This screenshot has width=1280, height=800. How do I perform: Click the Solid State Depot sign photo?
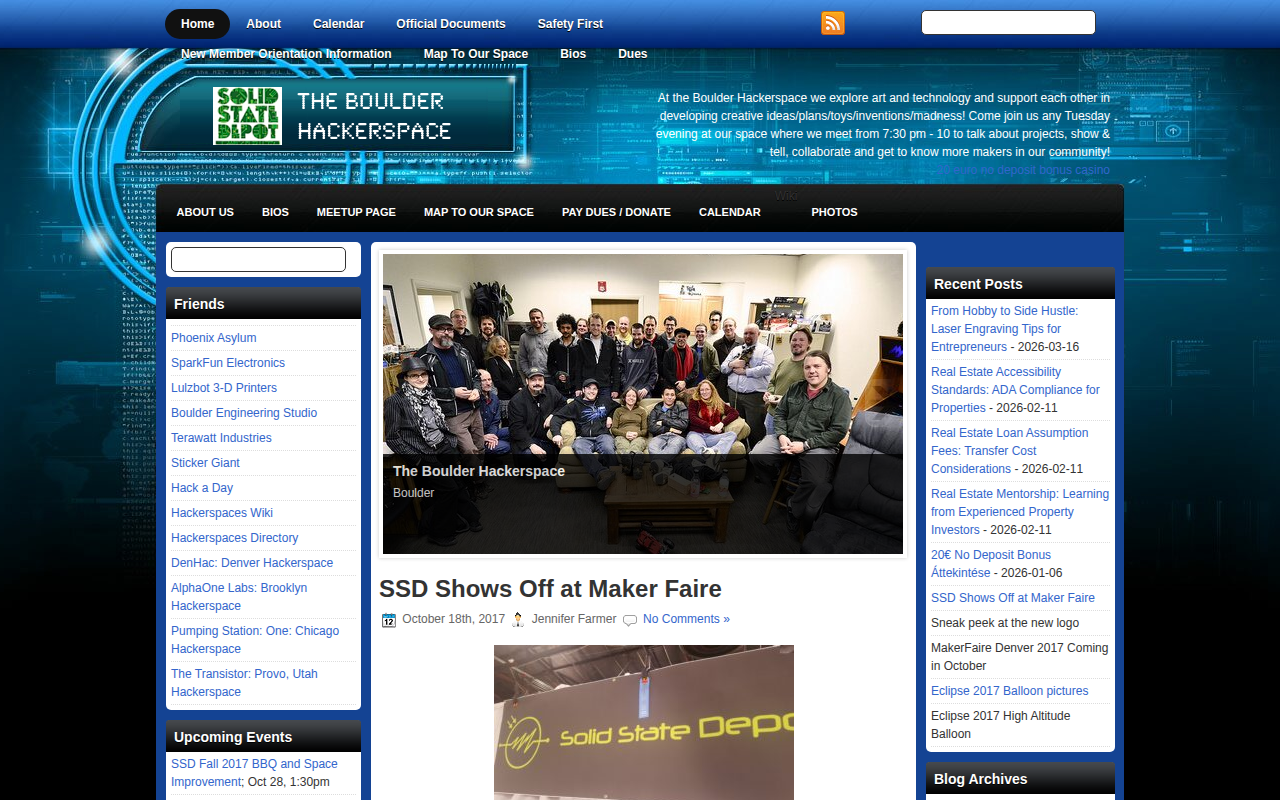click(x=644, y=722)
